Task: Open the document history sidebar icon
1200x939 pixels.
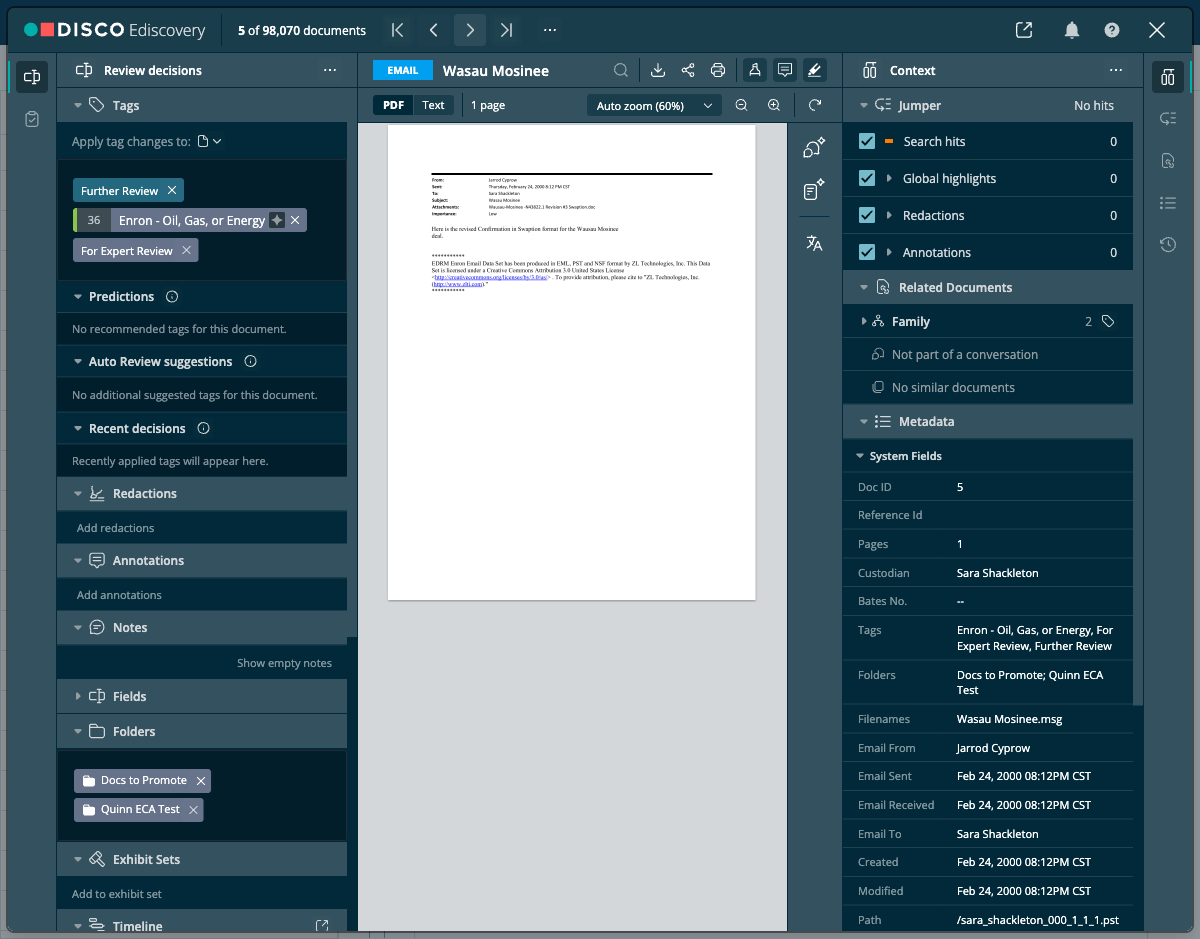Action: (1167, 244)
